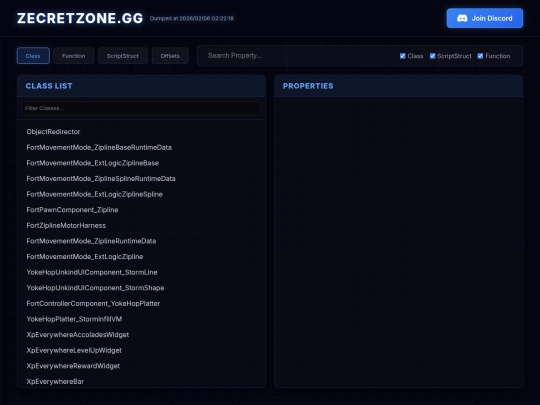Viewport: 540px width, 405px height.
Task: Select FortMovementMode_ZiplineSplineRuntimeData class
Action: [x=141, y=179]
